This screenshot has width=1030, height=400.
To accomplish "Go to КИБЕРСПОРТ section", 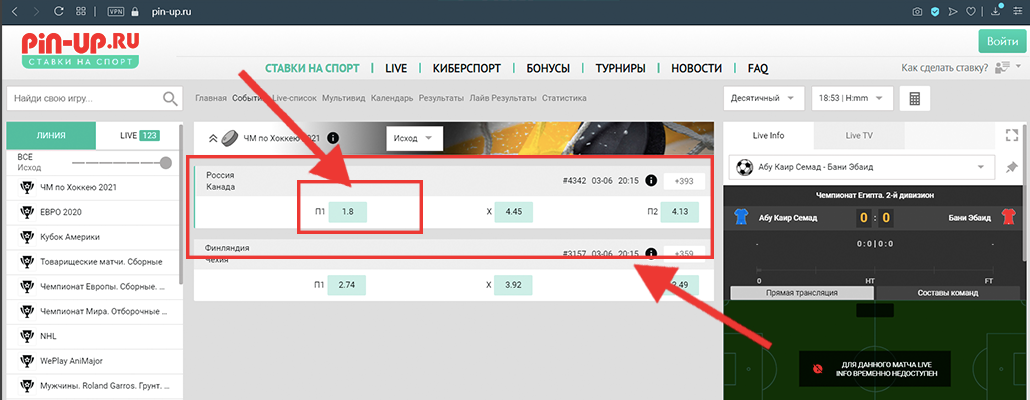I will coord(466,68).
